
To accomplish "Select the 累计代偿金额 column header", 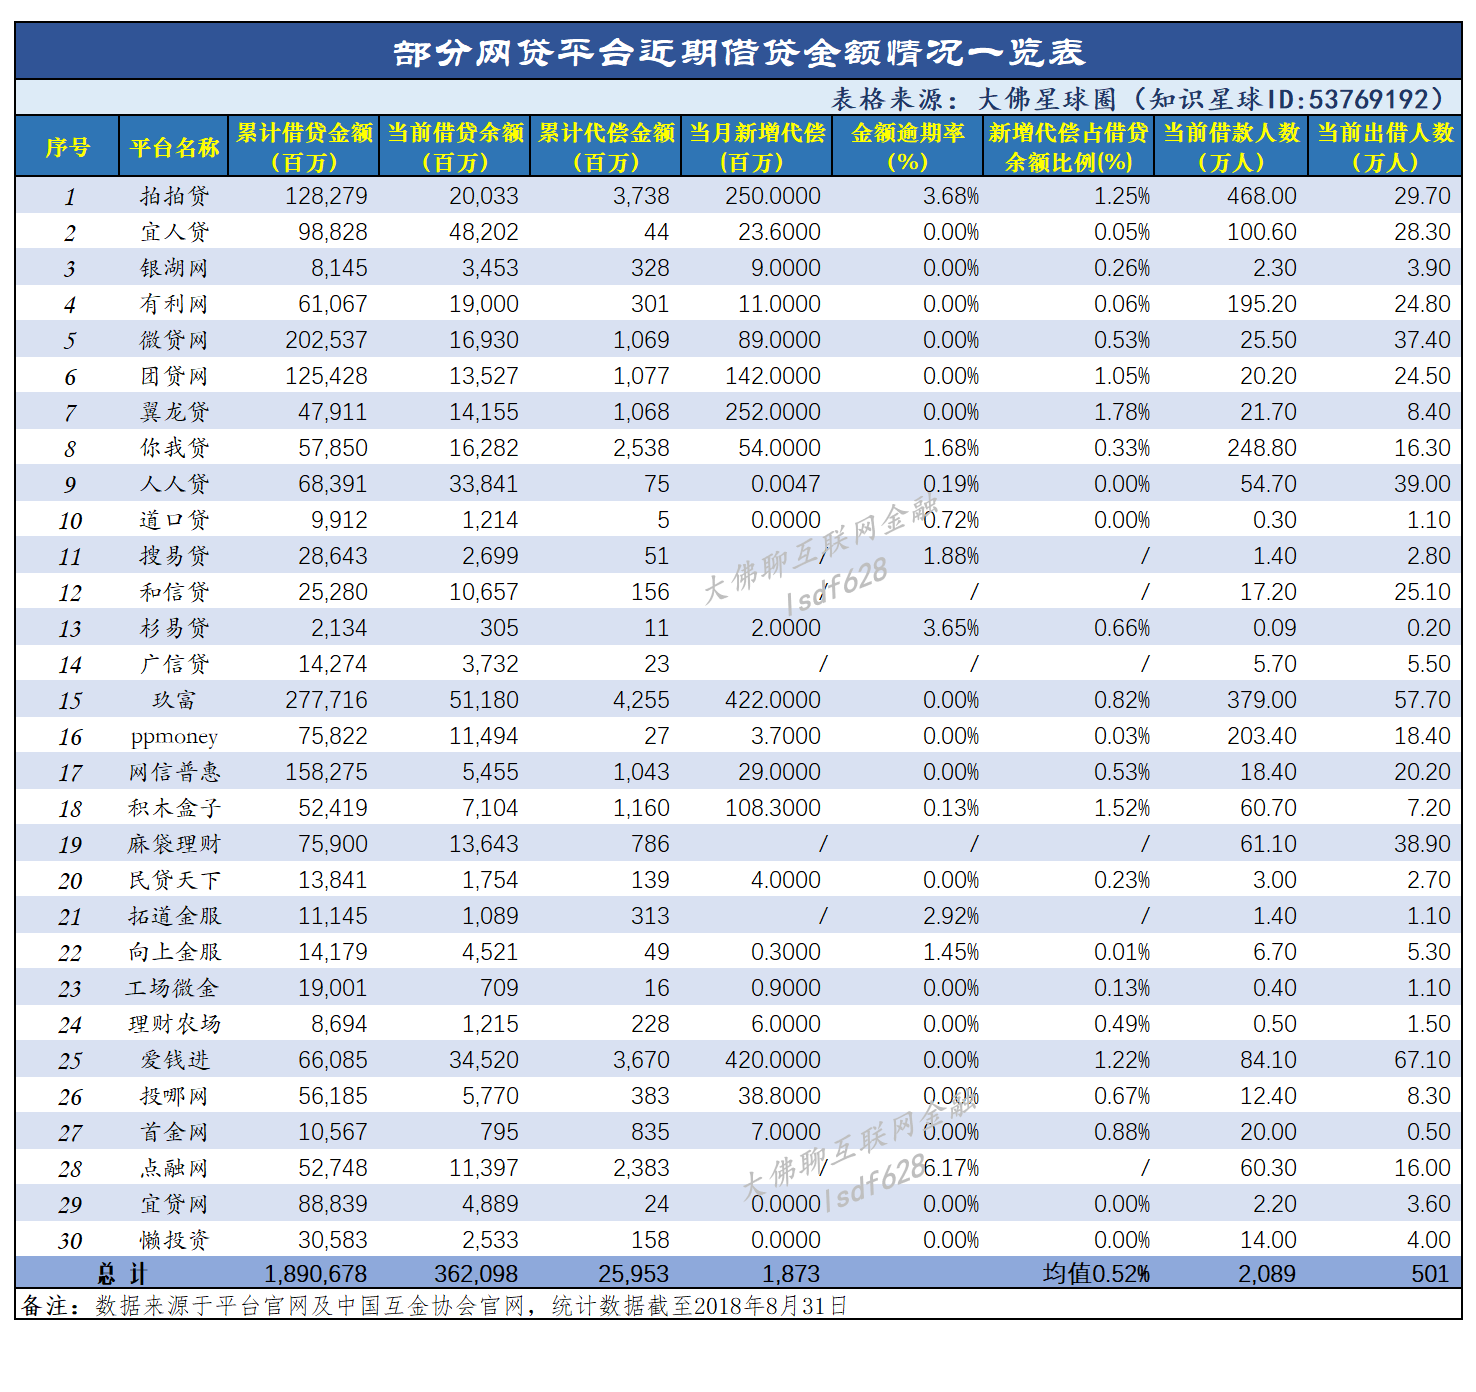I will [606, 147].
